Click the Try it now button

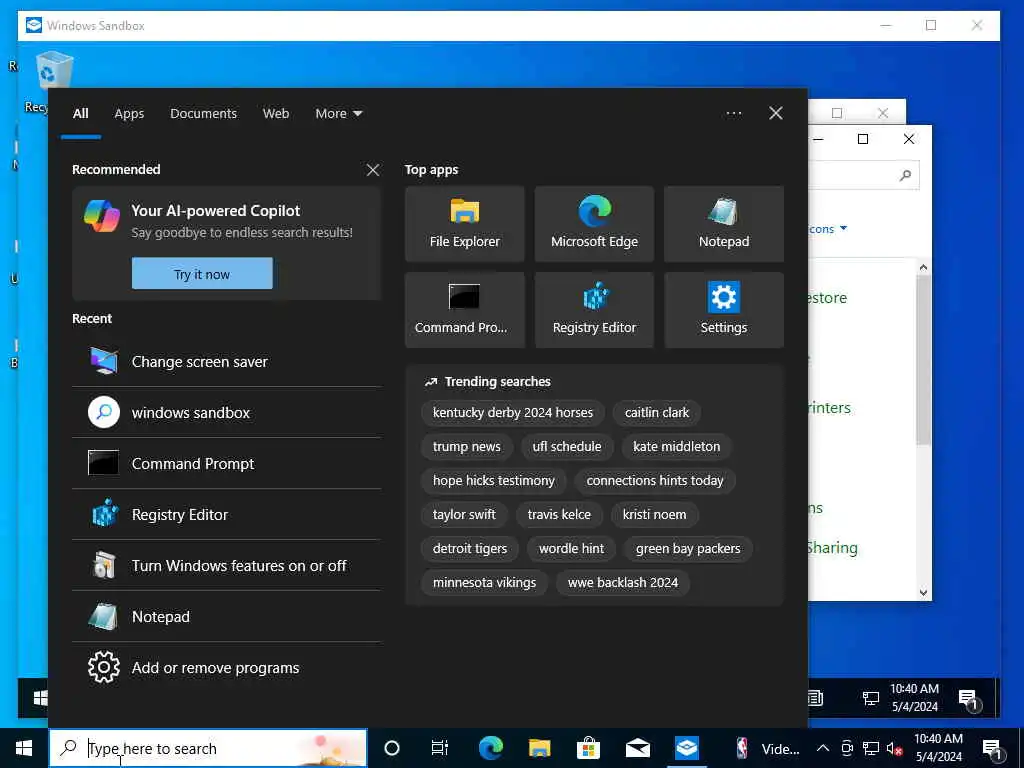[x=202, y=274]
